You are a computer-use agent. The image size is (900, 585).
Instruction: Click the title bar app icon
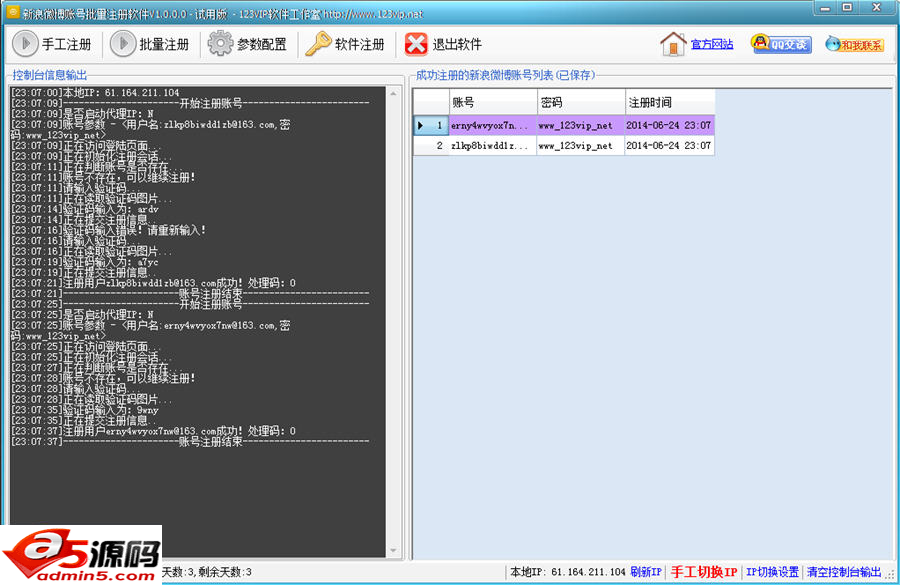tap(13, 11)
